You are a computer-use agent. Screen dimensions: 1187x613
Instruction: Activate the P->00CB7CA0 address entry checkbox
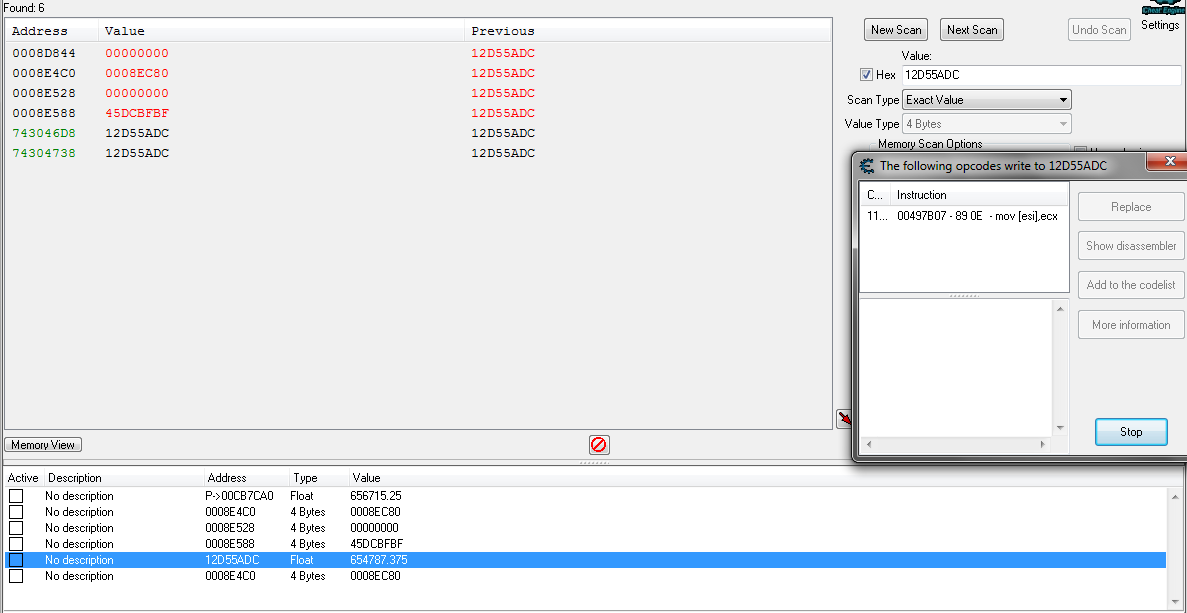pos(16,496)
